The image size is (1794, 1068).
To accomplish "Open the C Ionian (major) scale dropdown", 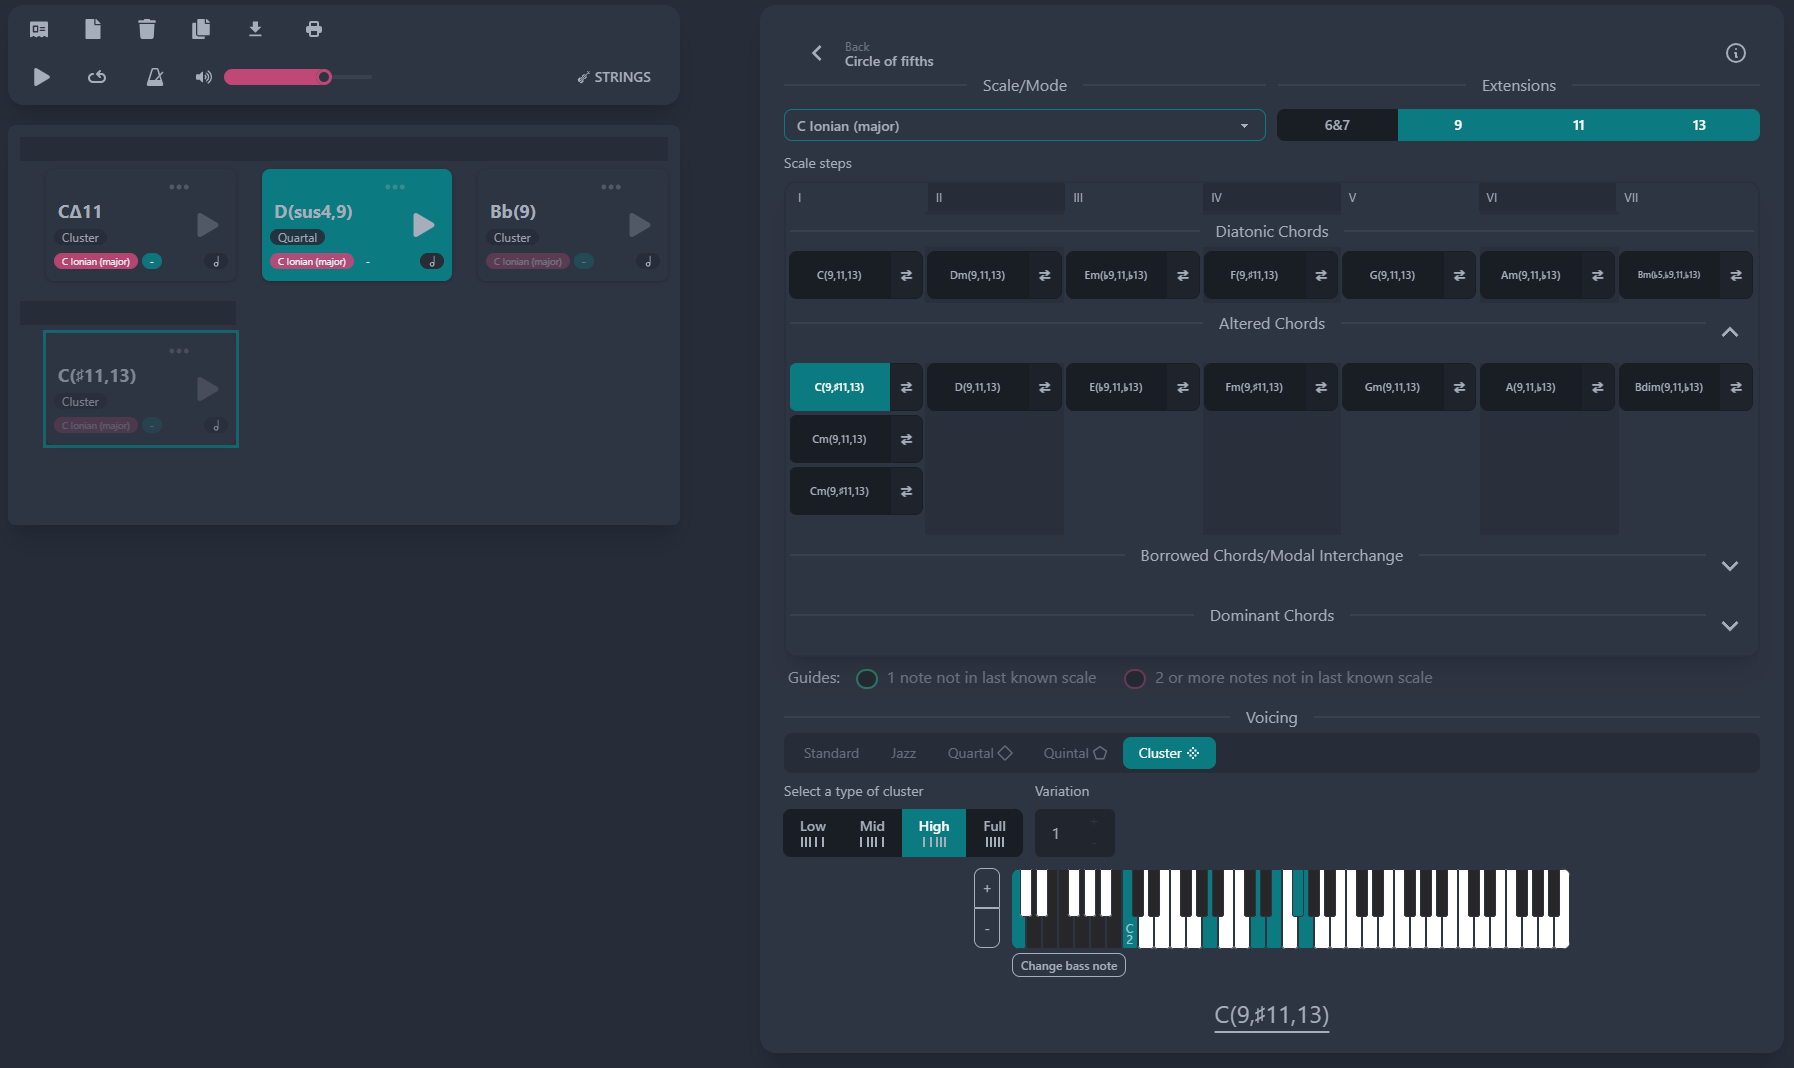I will click(1023, 125).
